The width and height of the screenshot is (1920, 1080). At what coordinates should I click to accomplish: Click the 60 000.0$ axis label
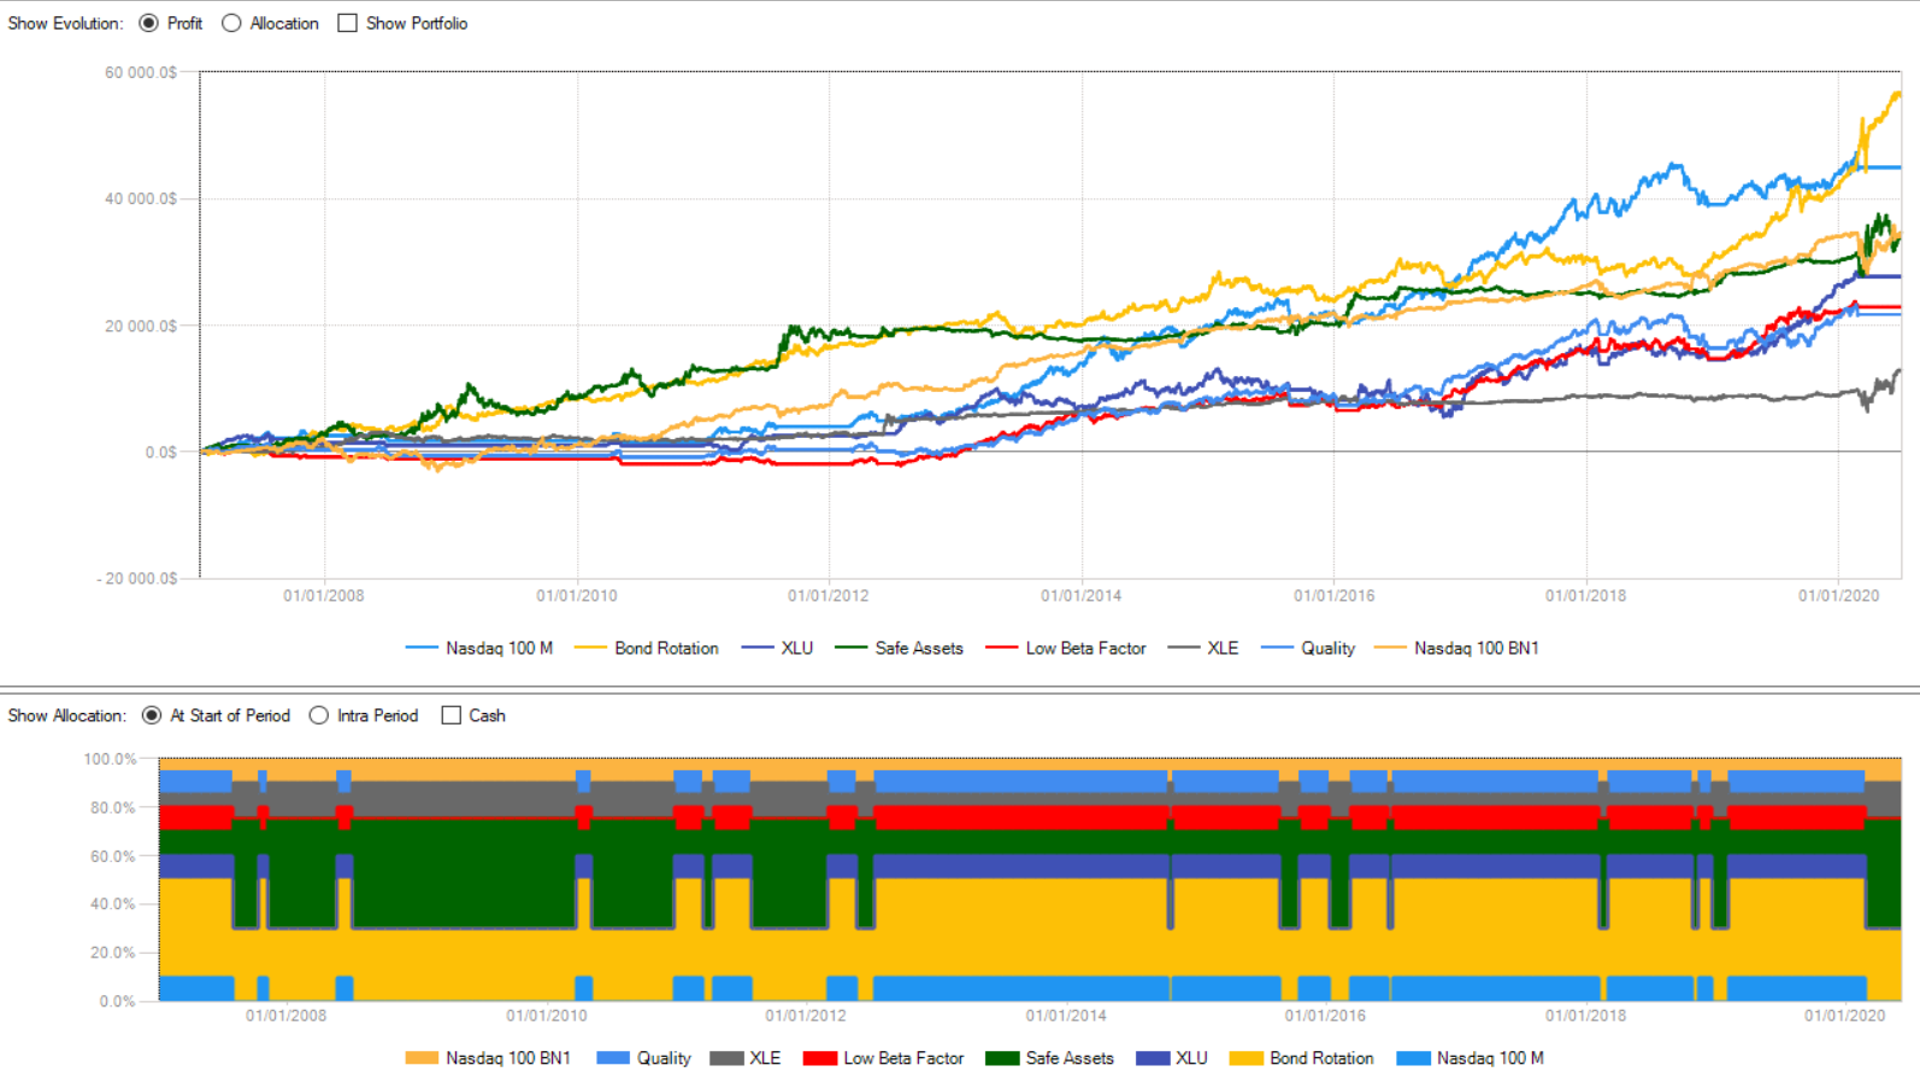(141, 72)
